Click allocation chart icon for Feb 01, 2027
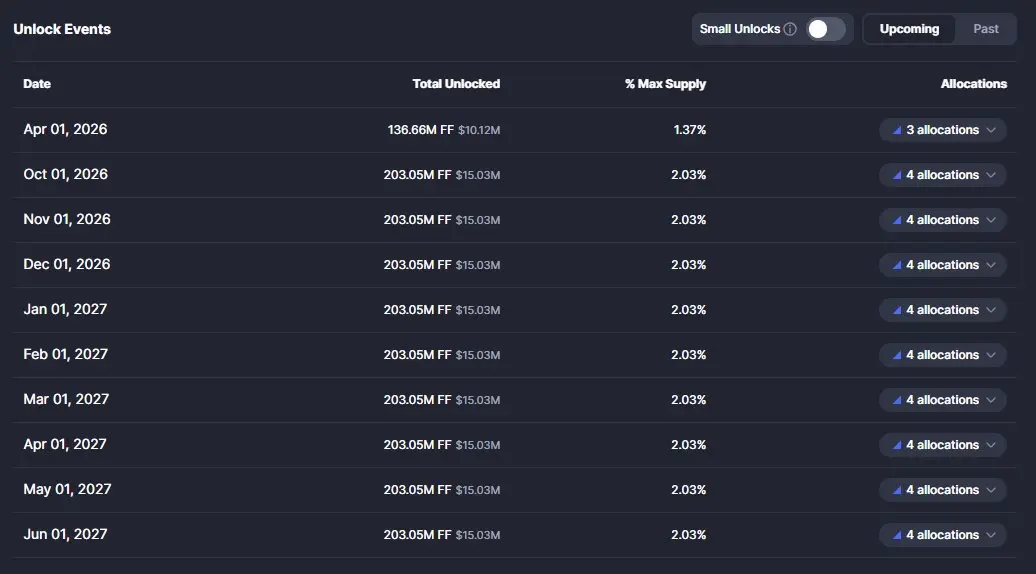Viewport: 1036px width, 574px height. 896,355
